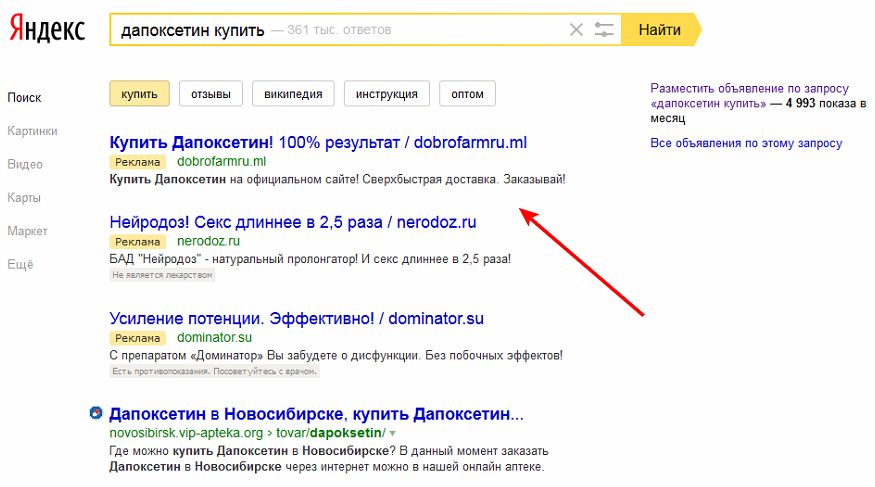Expand the vip-apteka result URL dropdown arrow
The height and width of the screenshot is (487, 875).
click(392, 433)
